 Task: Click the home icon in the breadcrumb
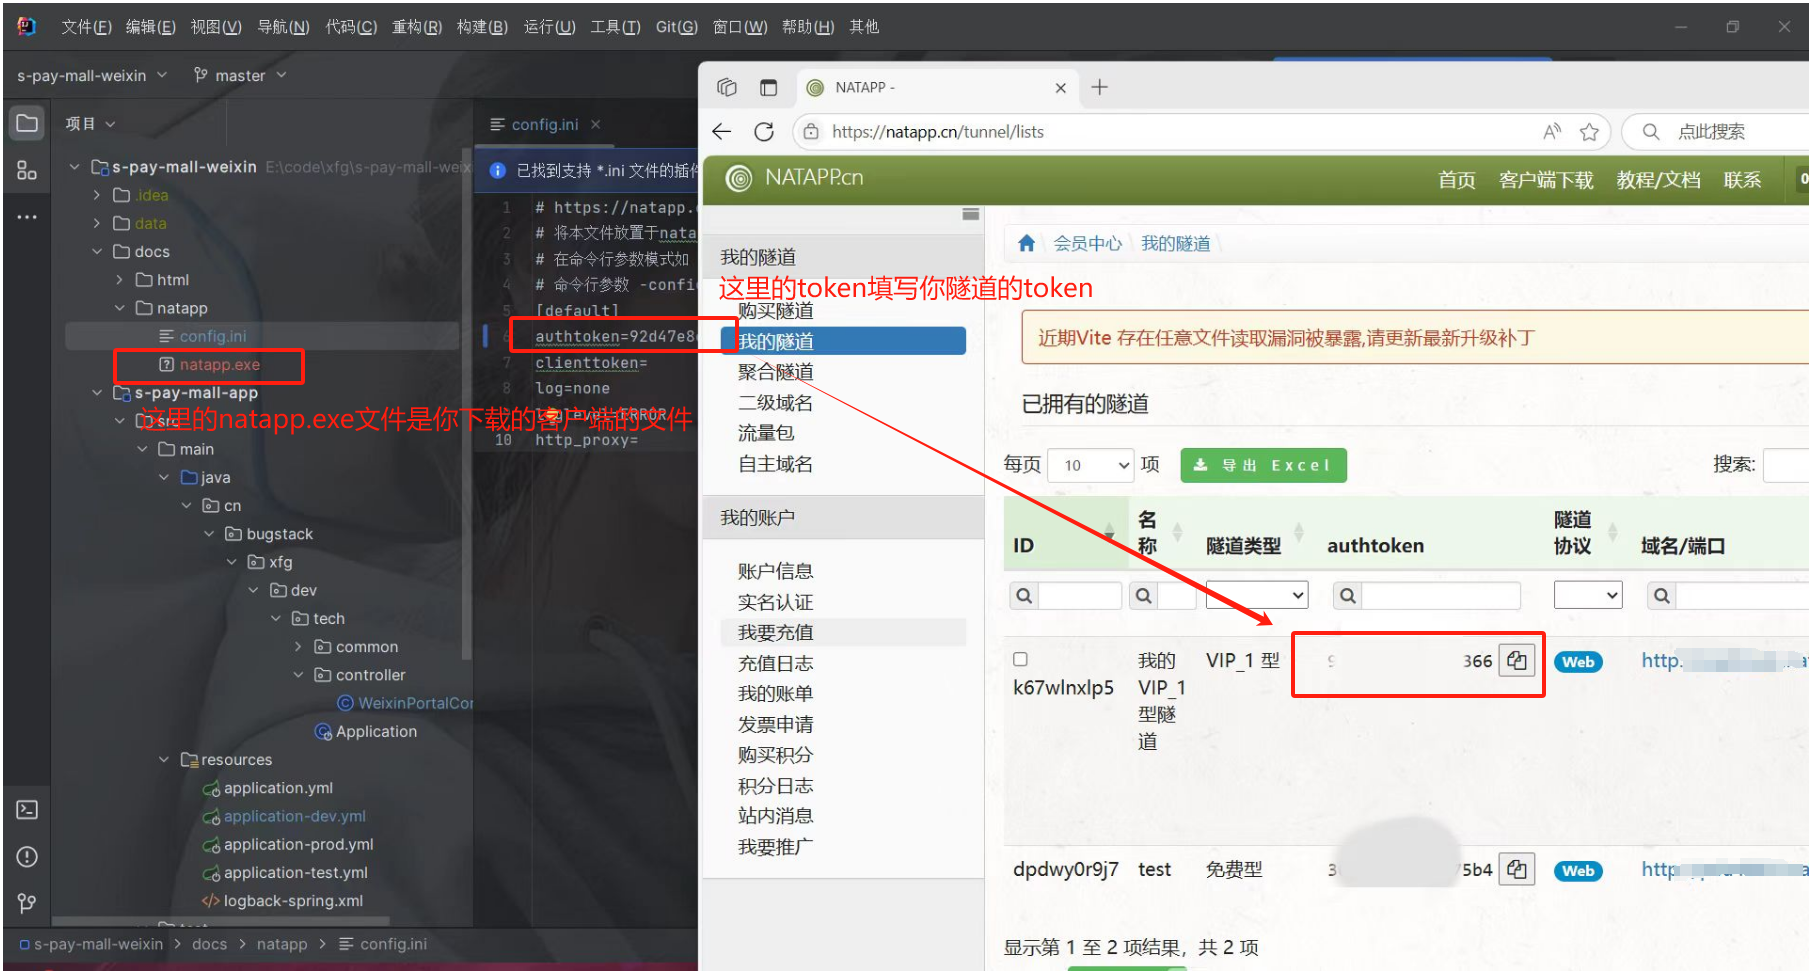1026,243
